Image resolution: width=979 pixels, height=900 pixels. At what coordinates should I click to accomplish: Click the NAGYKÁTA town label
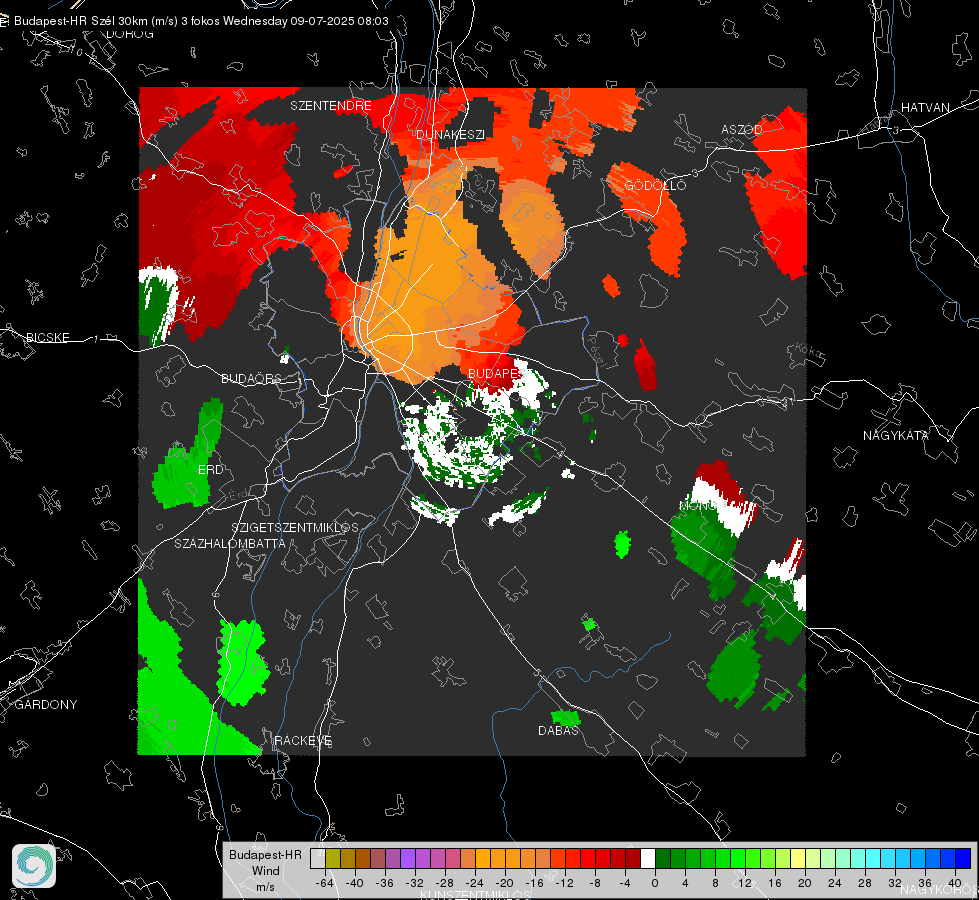[896, 435]
